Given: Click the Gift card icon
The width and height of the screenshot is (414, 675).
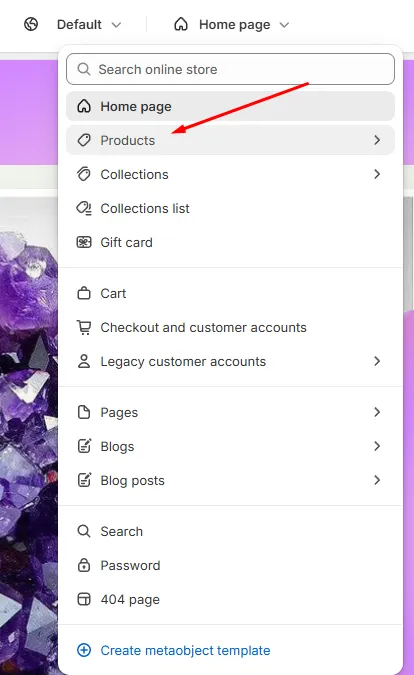Looking at the screenshot, I should 84,242.
